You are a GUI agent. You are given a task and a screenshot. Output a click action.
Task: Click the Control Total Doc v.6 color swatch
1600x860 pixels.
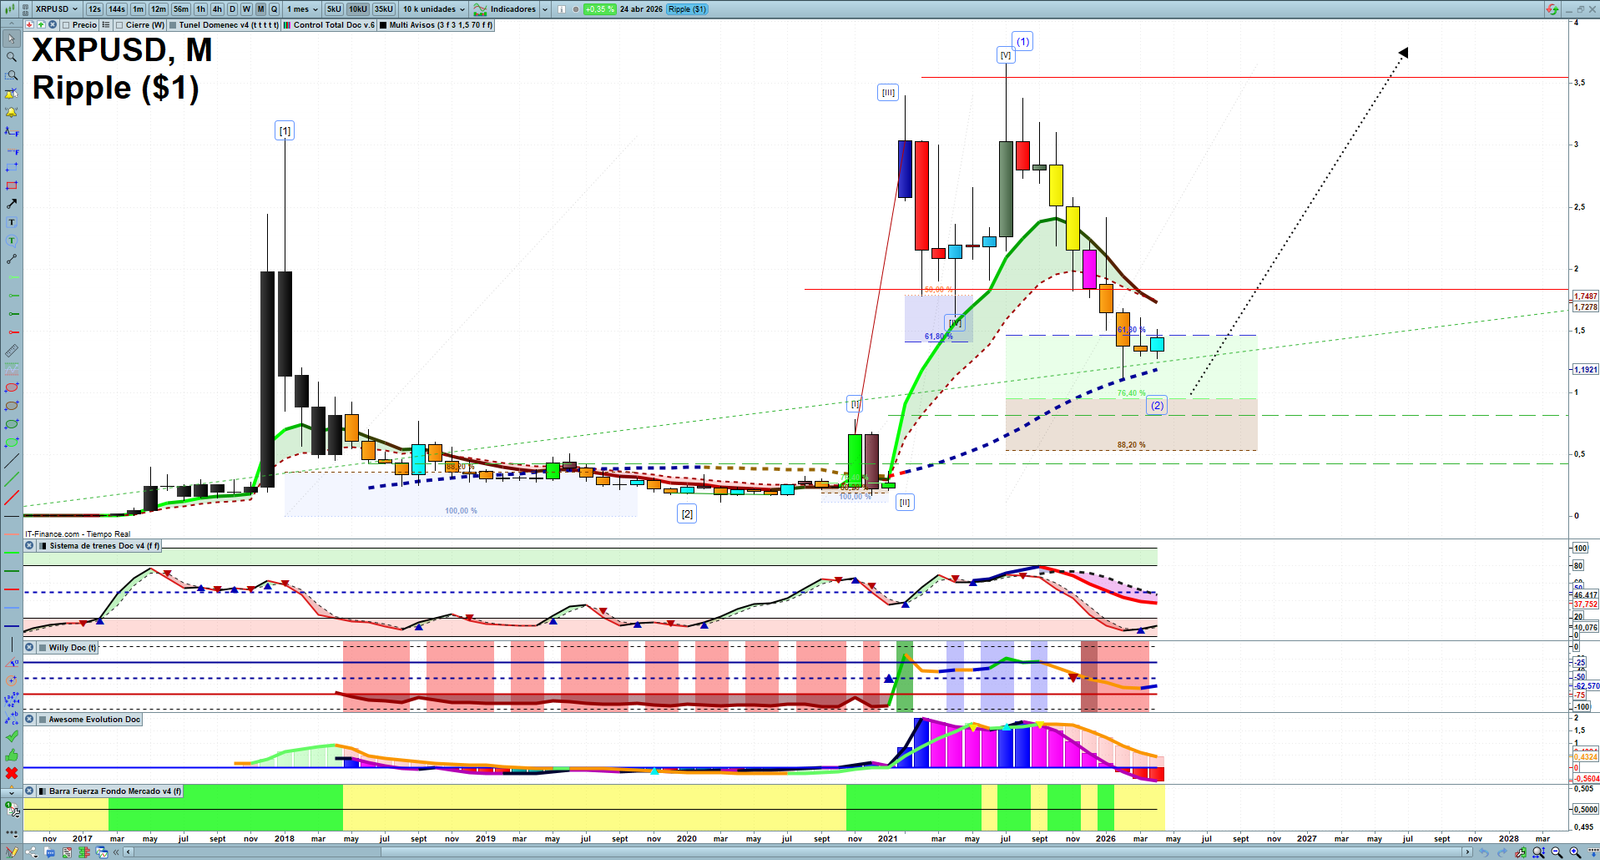pyautogui.click(x=287, y=25)
